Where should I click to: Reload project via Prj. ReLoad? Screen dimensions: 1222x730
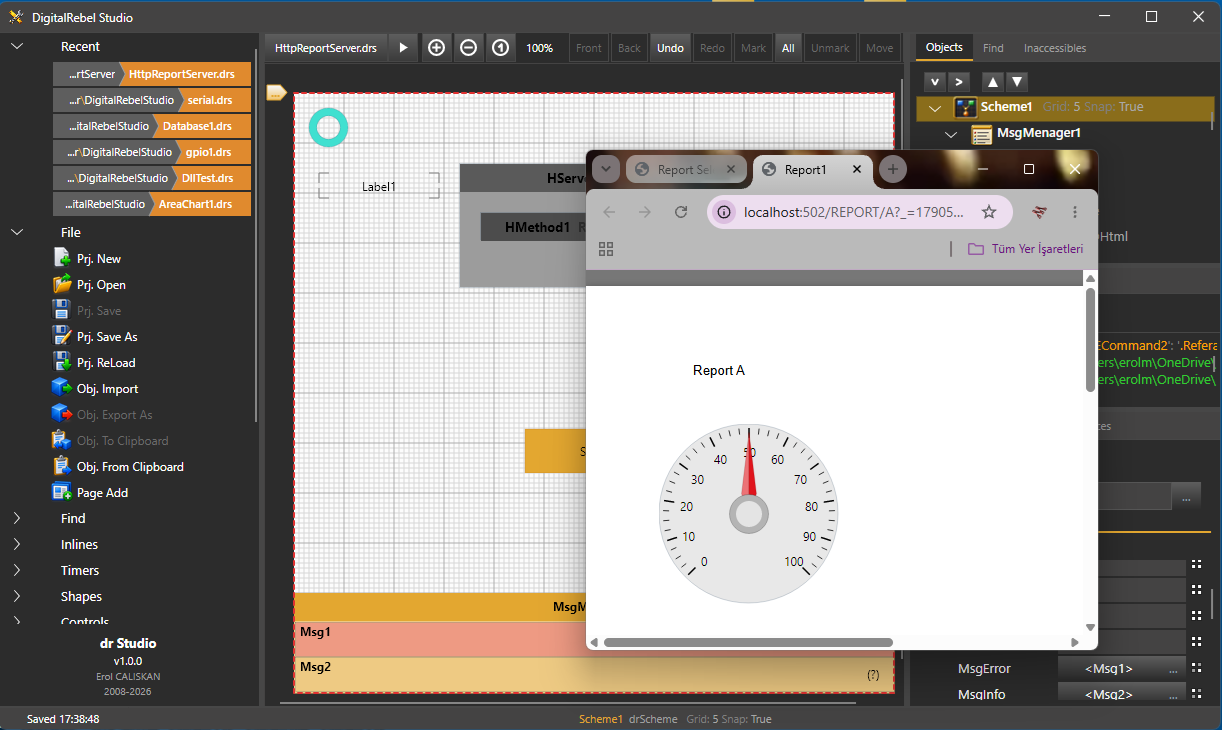click(105, 362)
